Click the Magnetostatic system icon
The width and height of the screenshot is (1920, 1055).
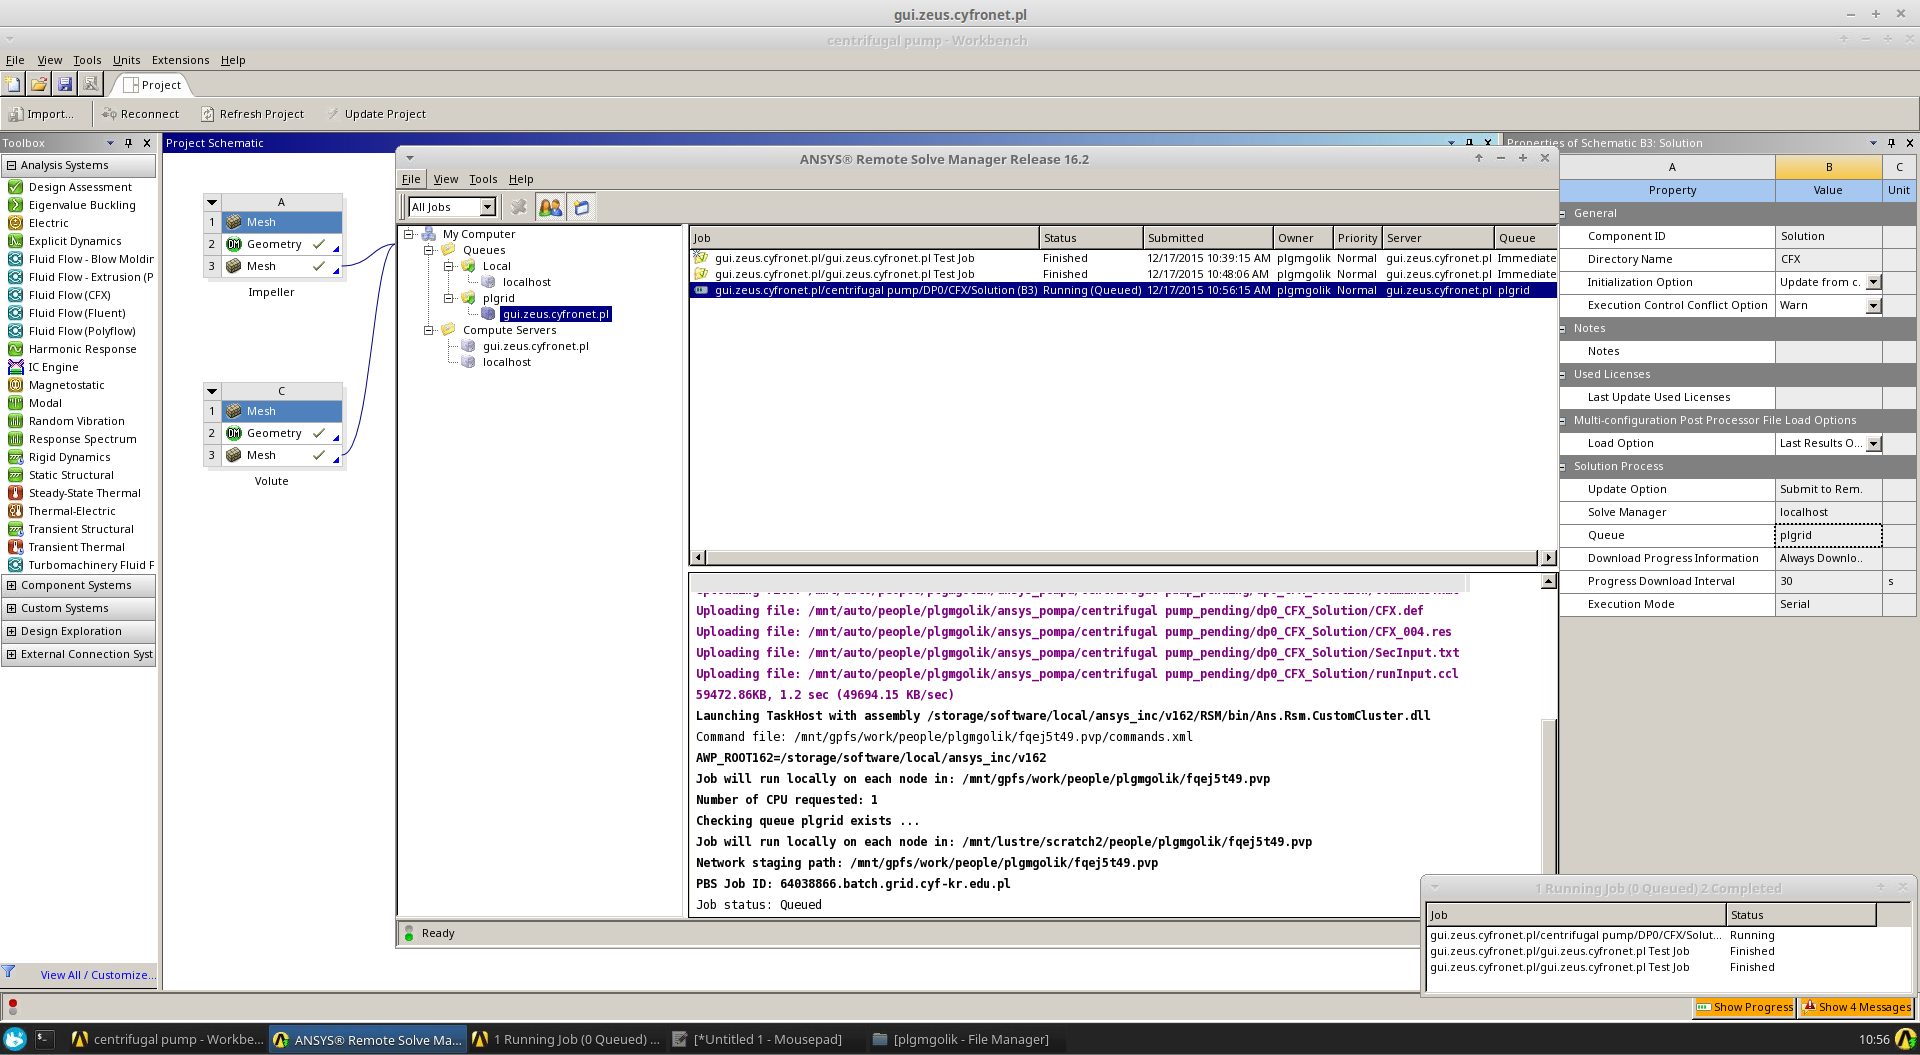(x=16, y=385)
